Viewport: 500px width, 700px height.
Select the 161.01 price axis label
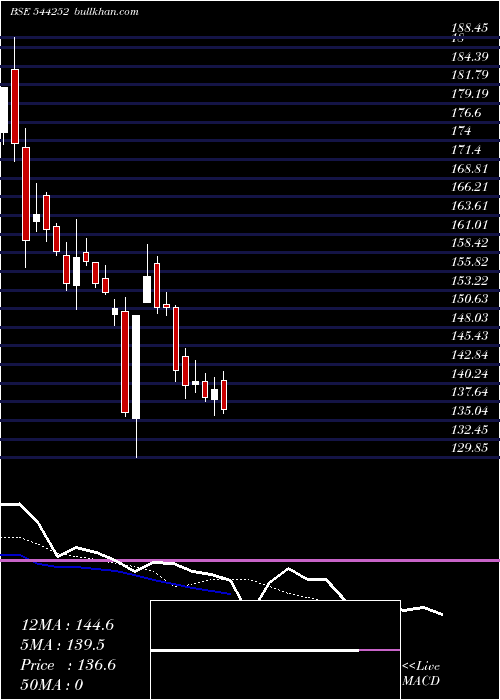pyautogui.click(x=469, y=224)
